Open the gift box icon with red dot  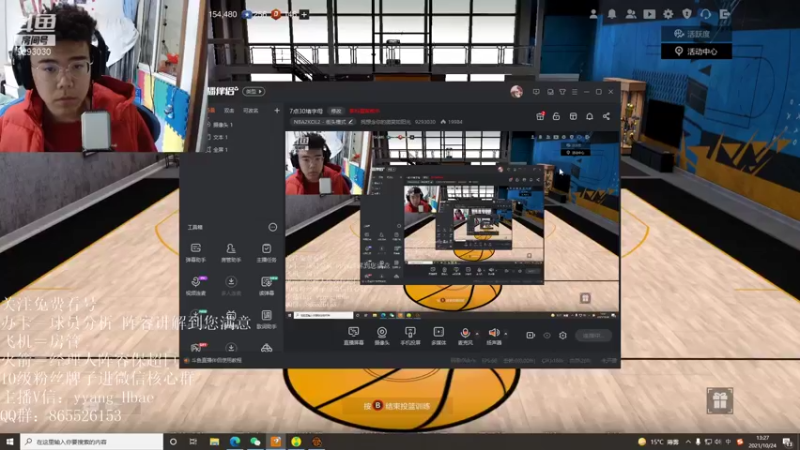540,116
